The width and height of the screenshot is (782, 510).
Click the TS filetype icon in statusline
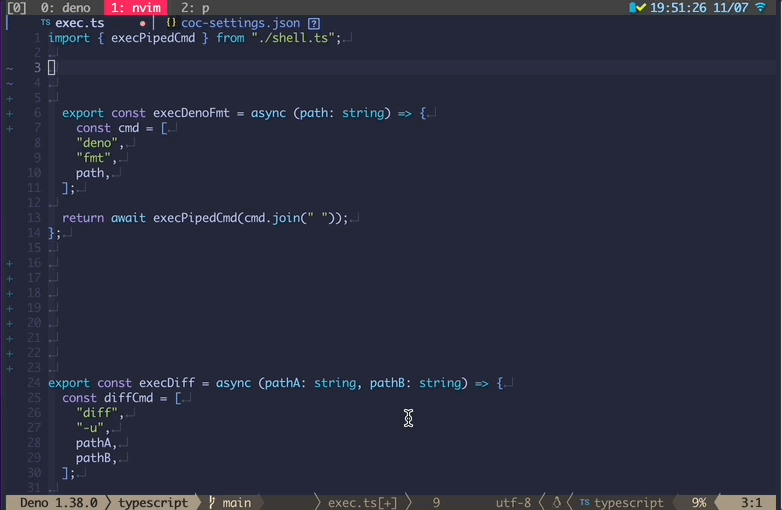(x=585, y=502)
